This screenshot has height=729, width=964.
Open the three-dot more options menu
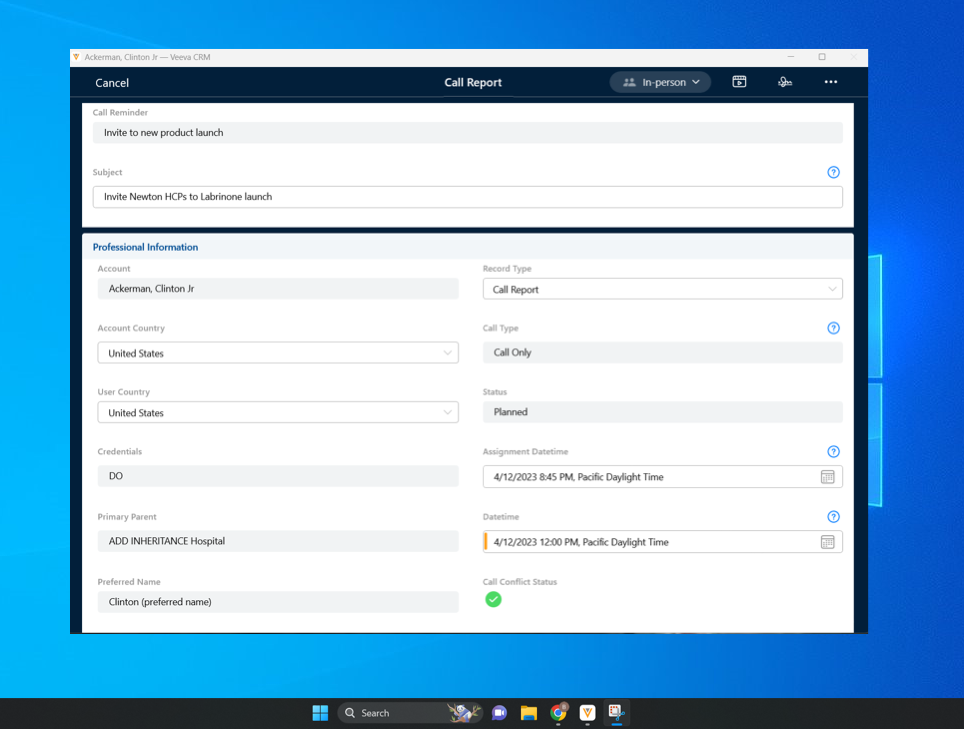[830, 82]
